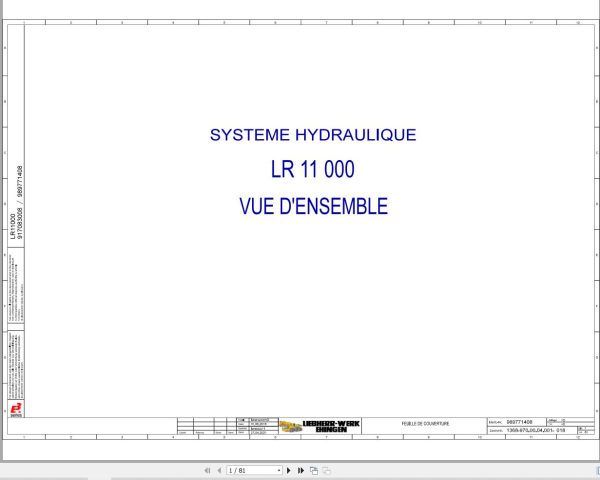Click the drawing number 1368-970.00.04.001

530,430
